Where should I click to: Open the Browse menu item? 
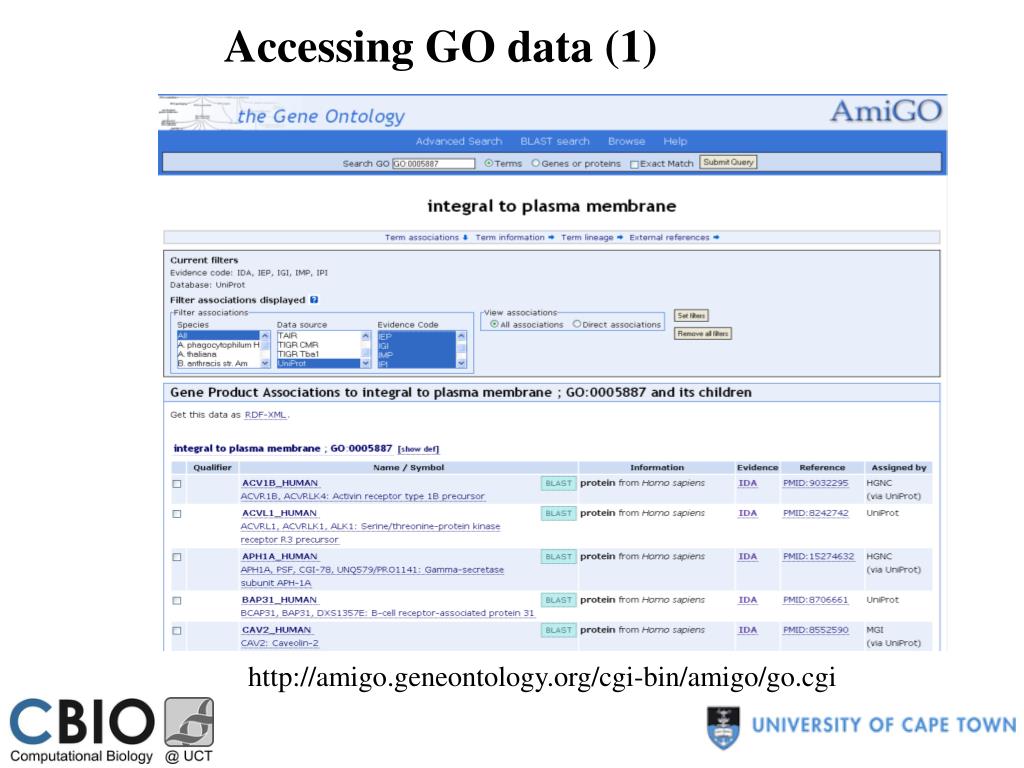coord(626,141)
